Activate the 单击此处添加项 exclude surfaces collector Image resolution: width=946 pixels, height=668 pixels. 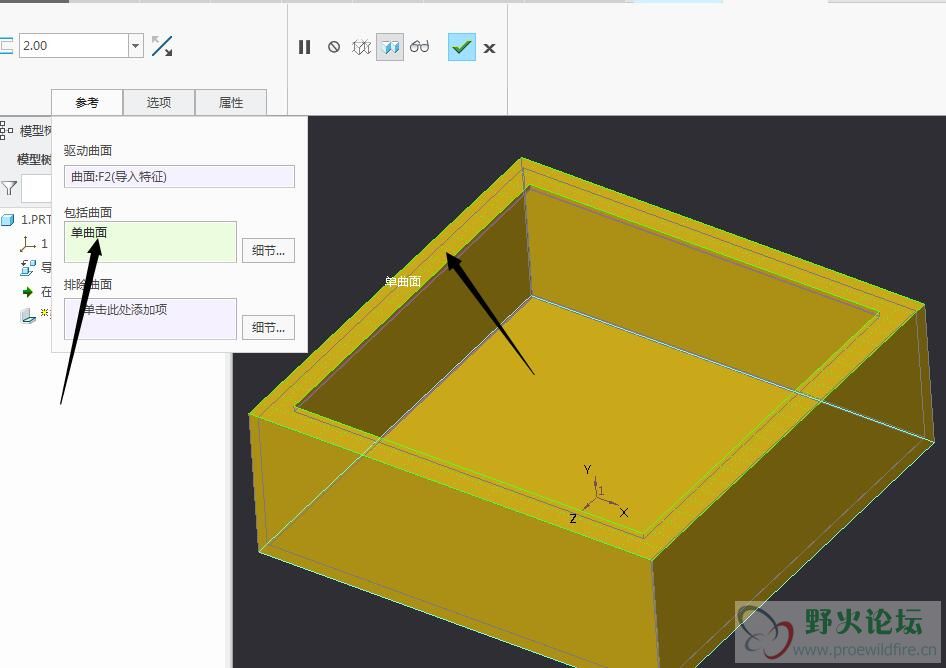[150, 319]
